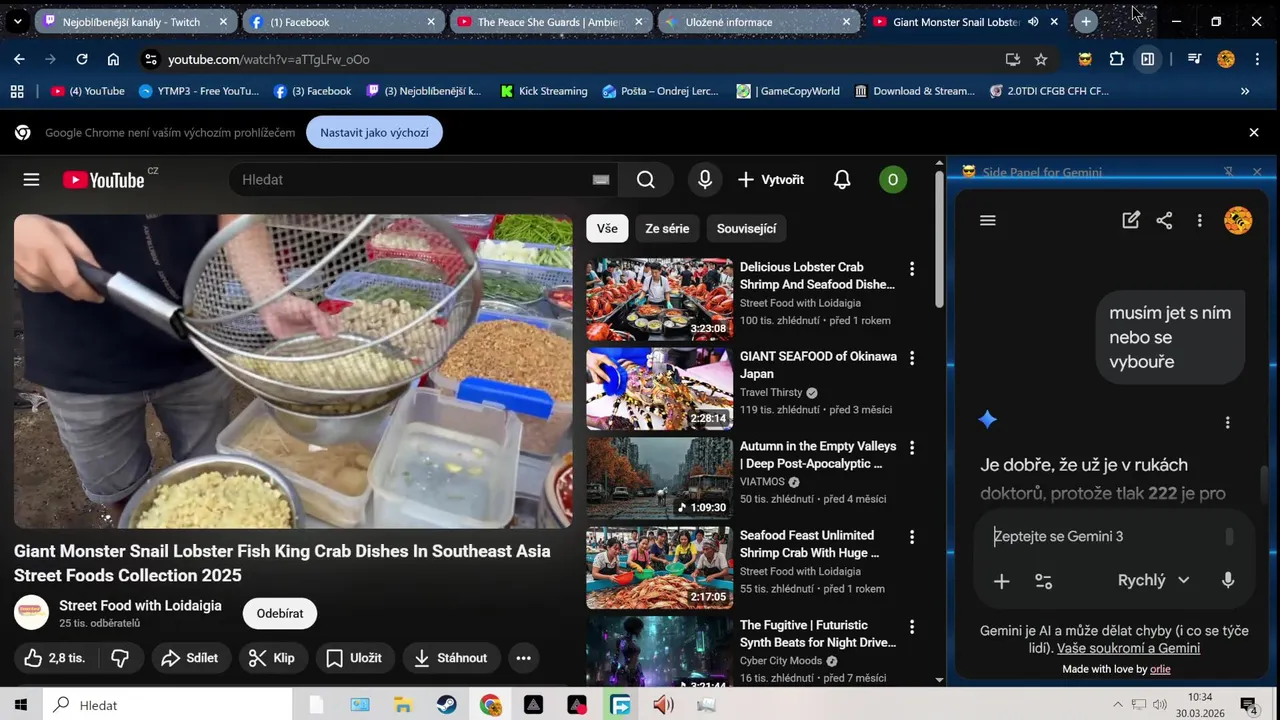Share the Gemini conversation icon
1280x720 pixels.
1164,221
